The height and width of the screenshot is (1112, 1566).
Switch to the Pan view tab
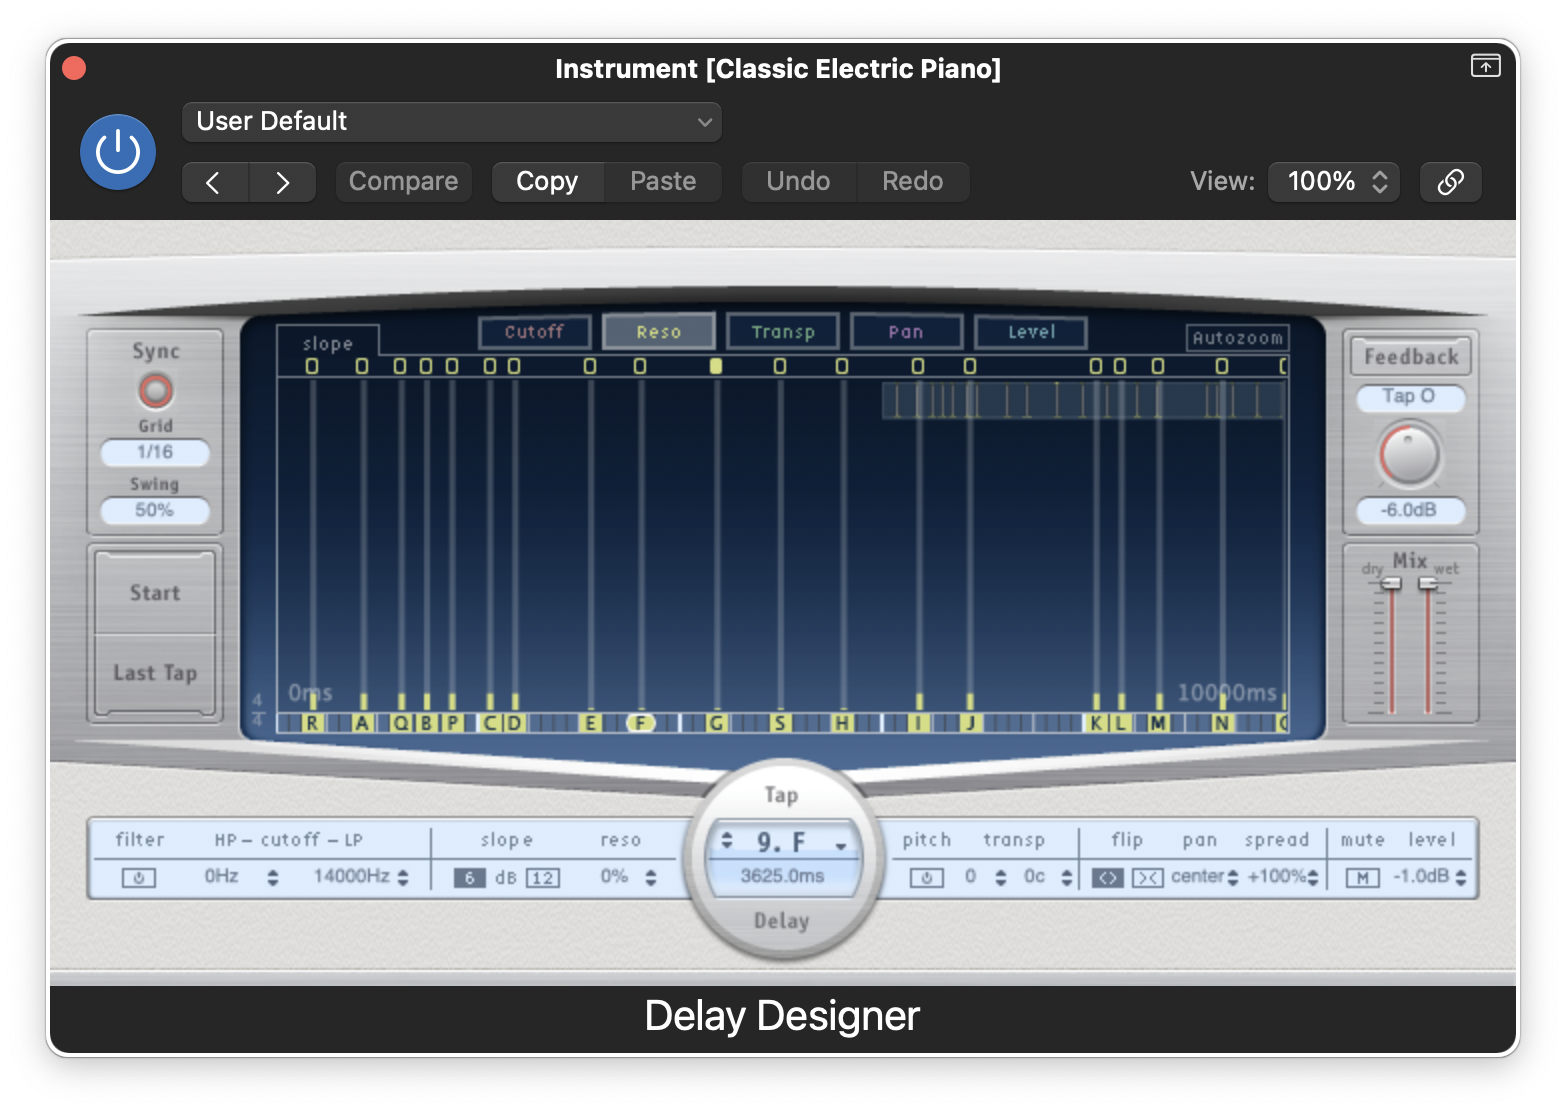point(906,332)
